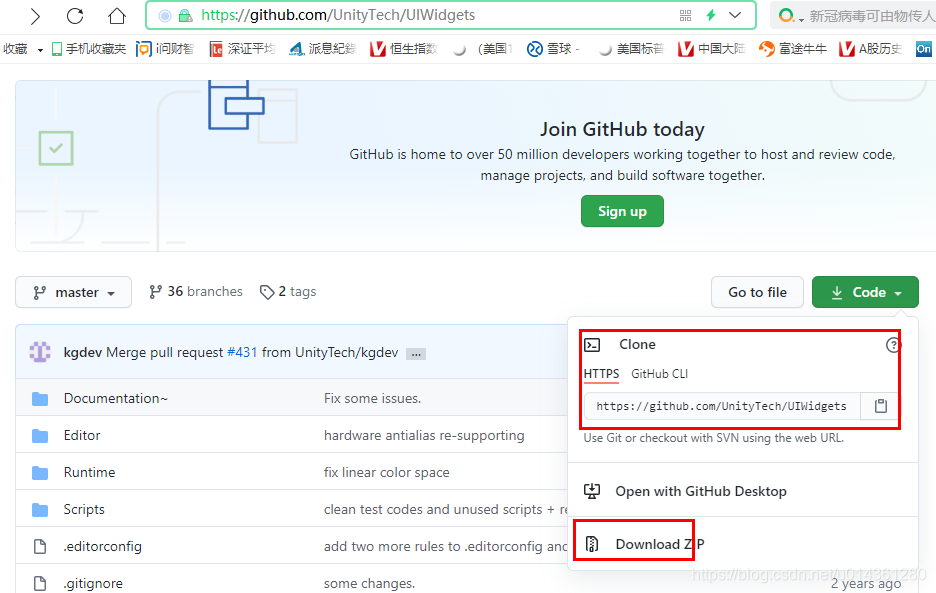Open 'hardware antialias re-supporting' commit message
The width and height of the screenshot is (936, 593).
point(424,435)
